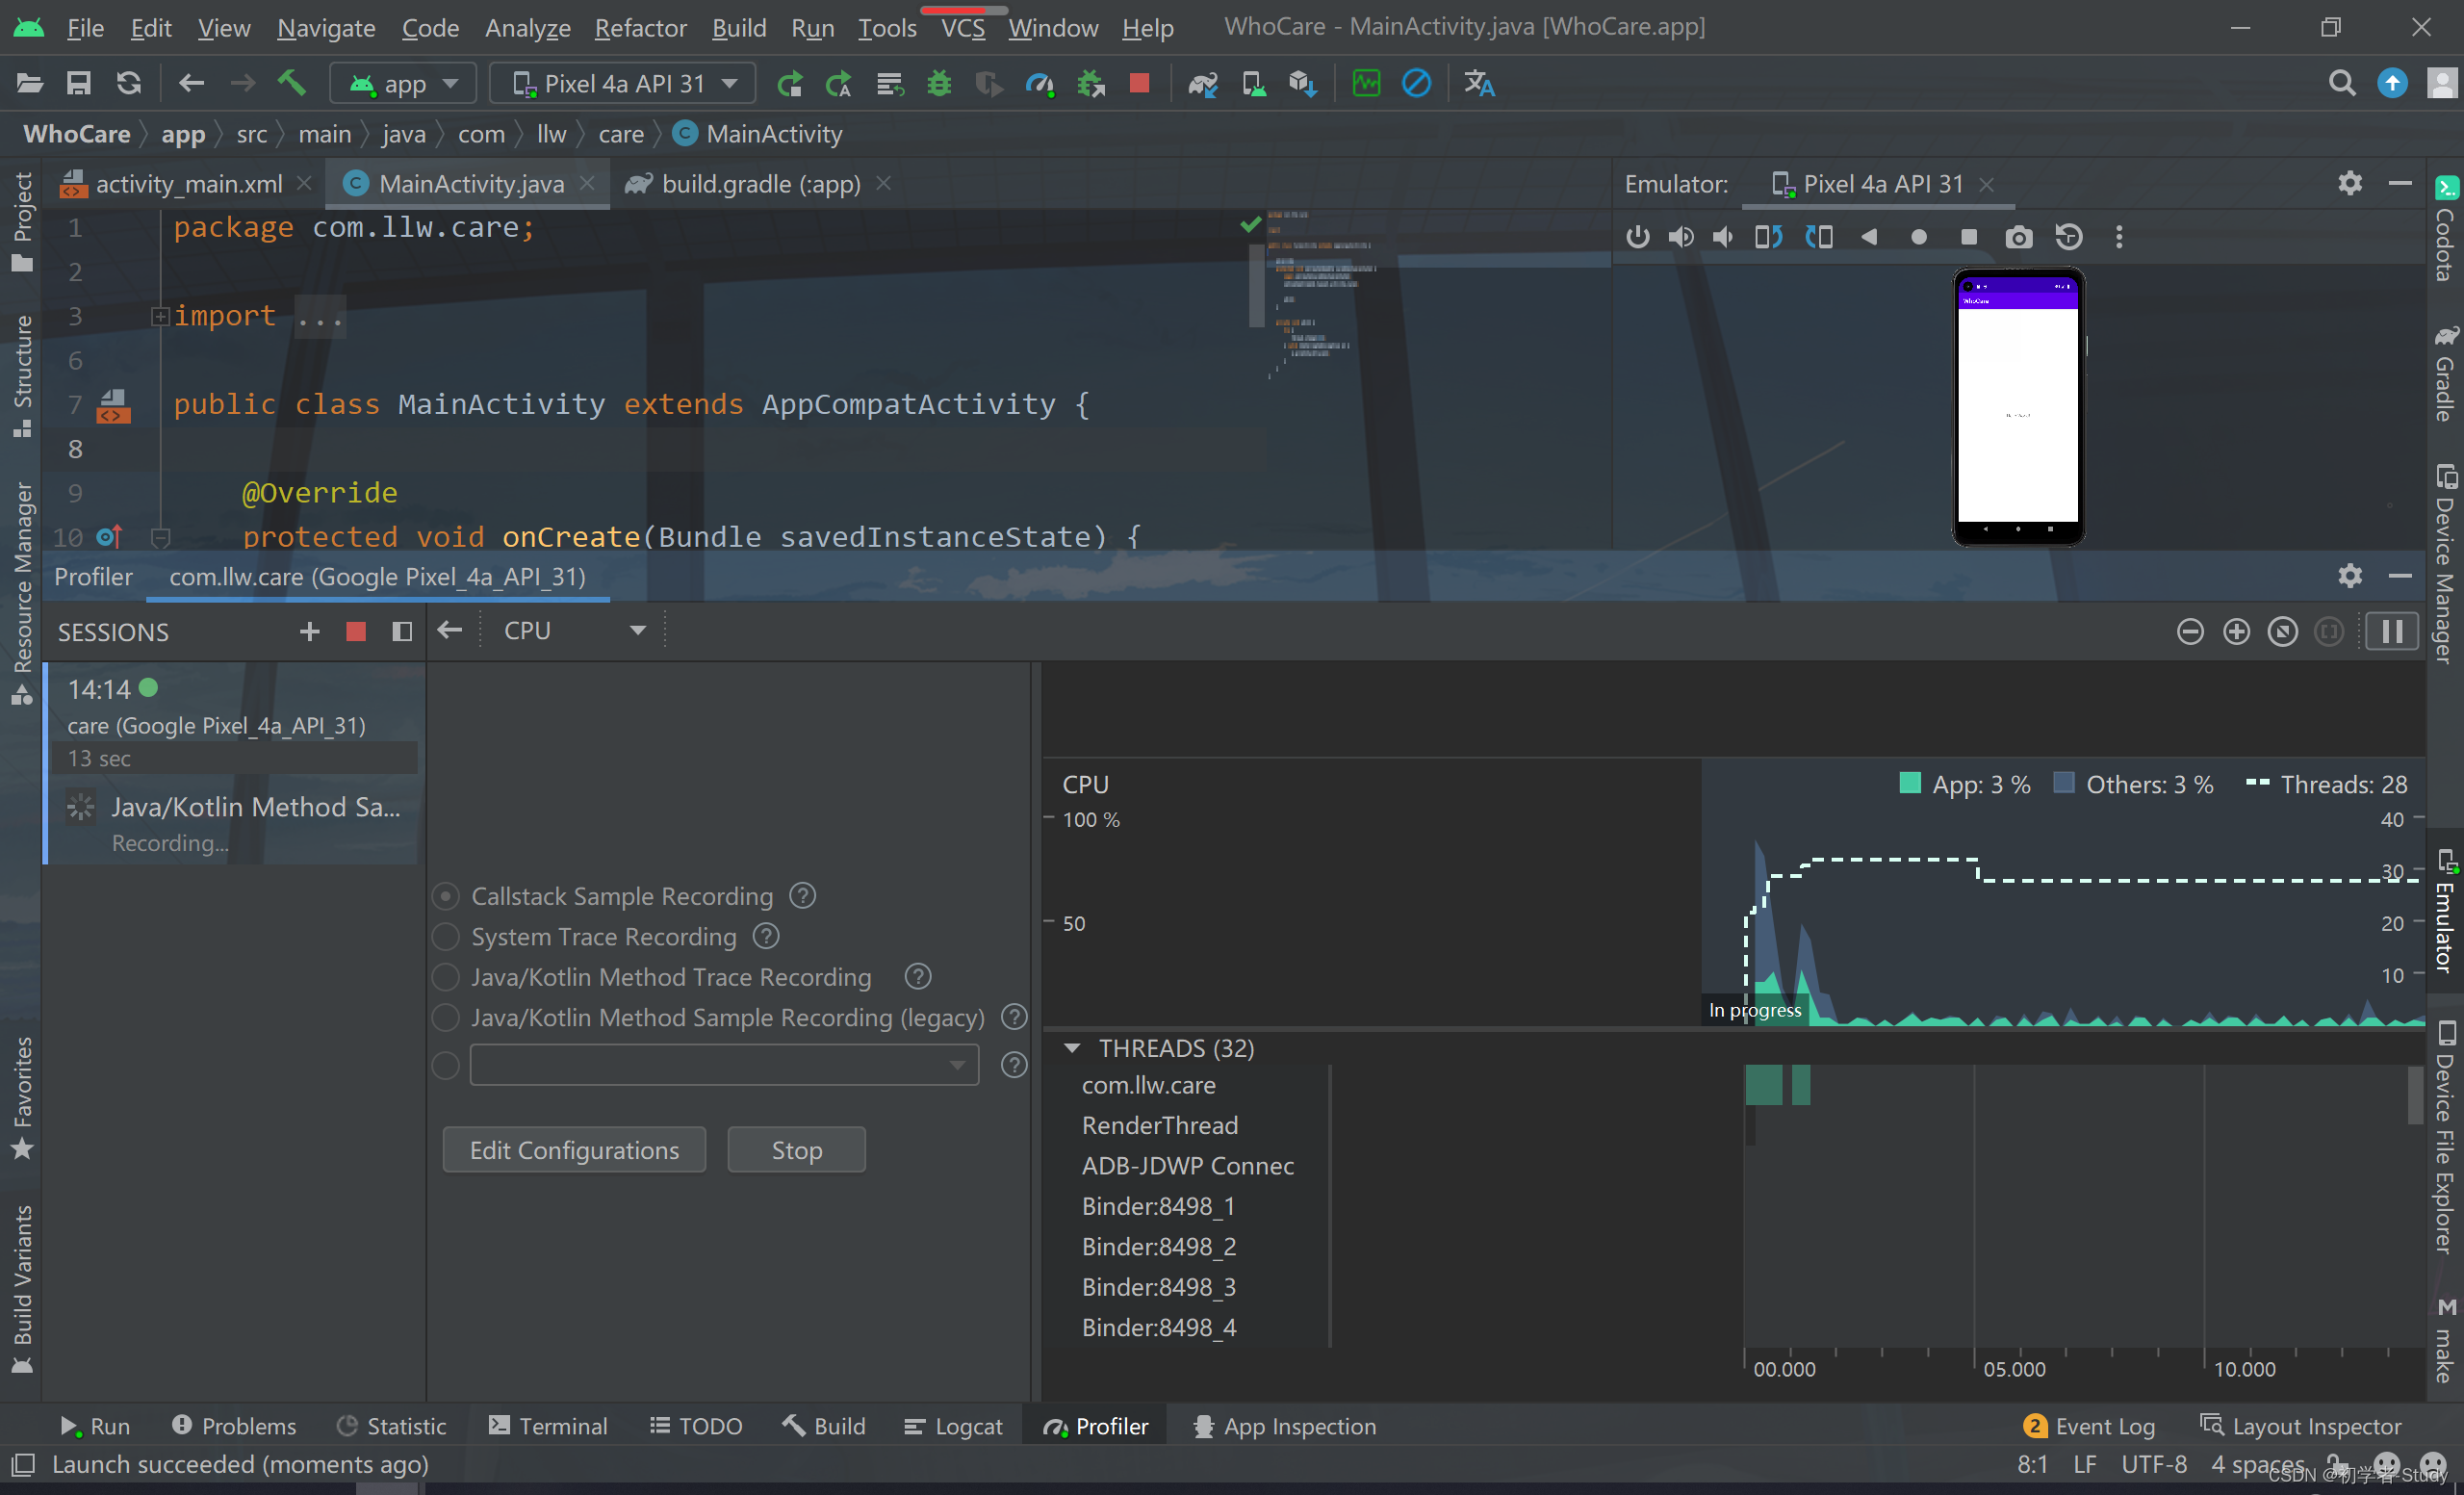The height and width of the screenshot is (1495, 2464).
Task: Click the MainActivity breadcrumb
Action: pos(758,134)
